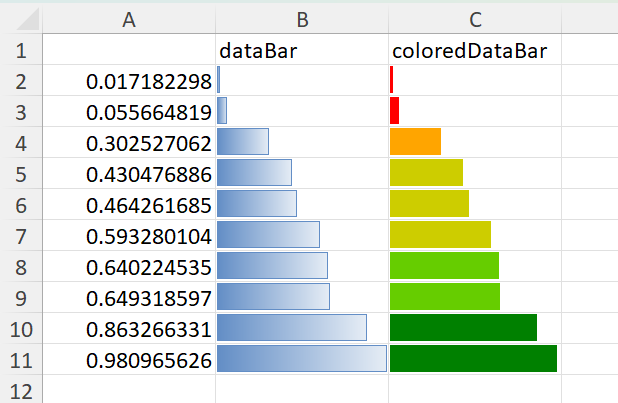Select row 4 header
This screenshot has width=618, height=403.
click(21, 142)
